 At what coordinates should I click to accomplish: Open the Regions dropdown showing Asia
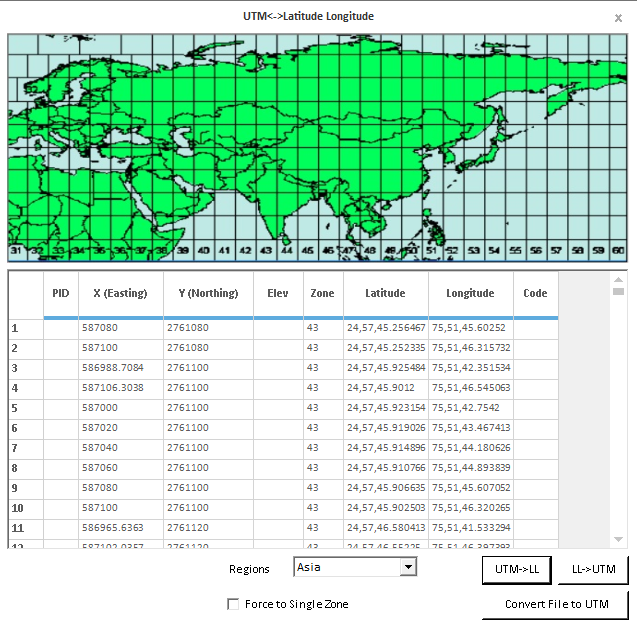(355, 567)
